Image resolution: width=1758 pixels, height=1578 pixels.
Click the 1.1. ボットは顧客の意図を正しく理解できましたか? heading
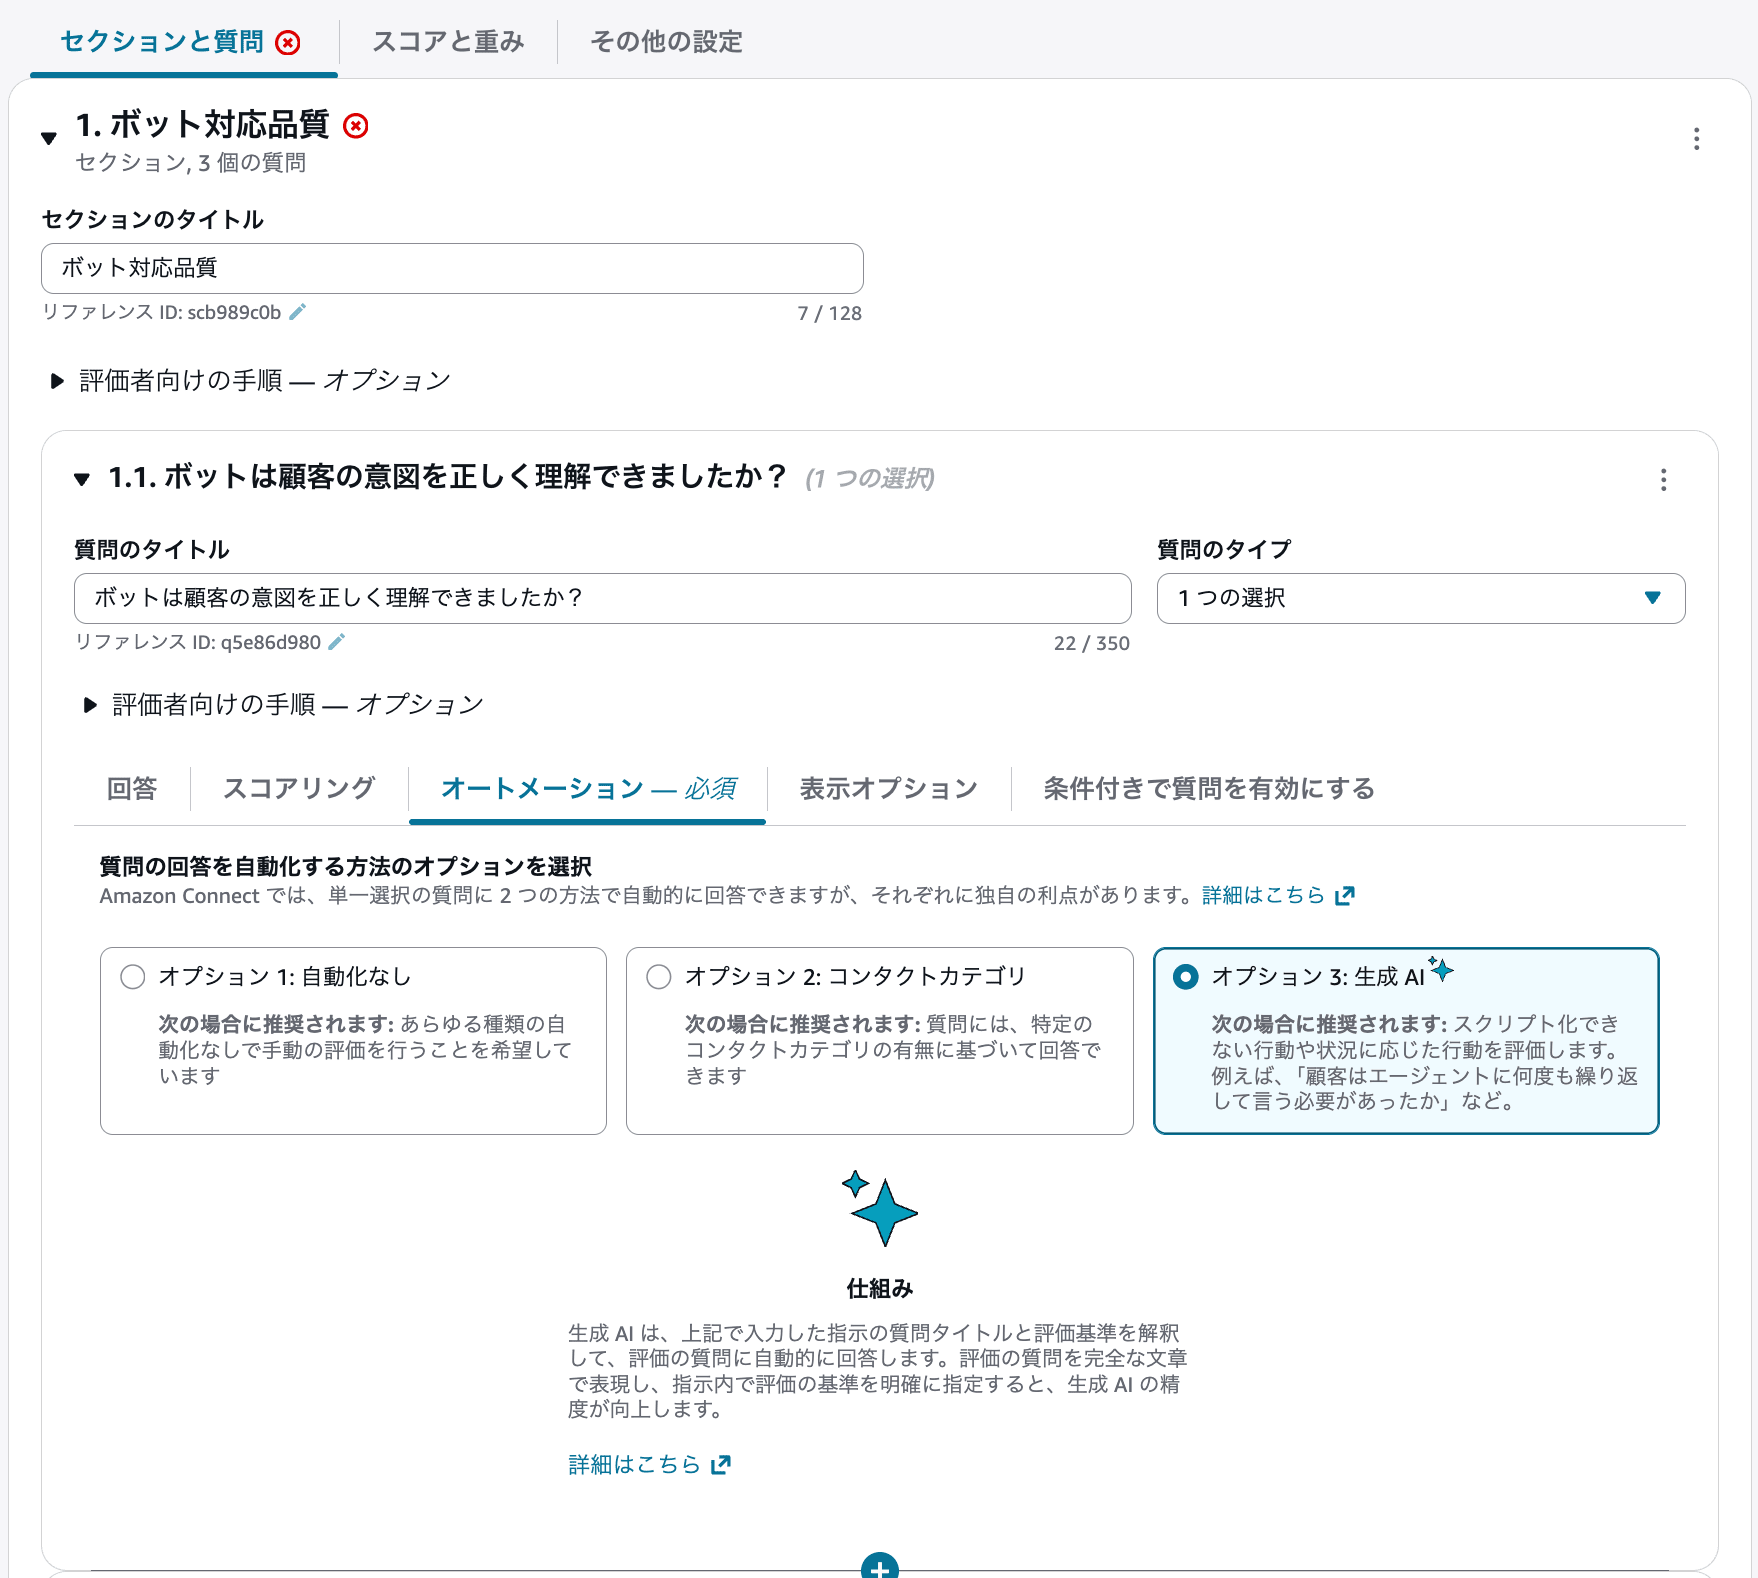(448, 477)
